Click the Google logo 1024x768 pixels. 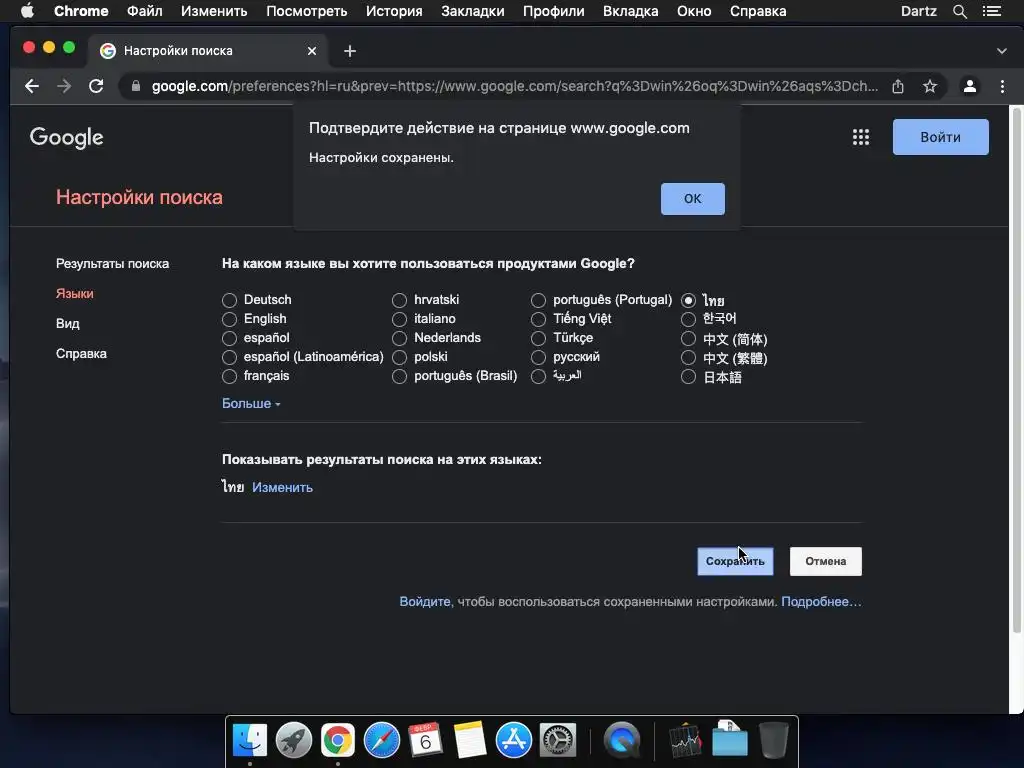click(x=67, y=137)
